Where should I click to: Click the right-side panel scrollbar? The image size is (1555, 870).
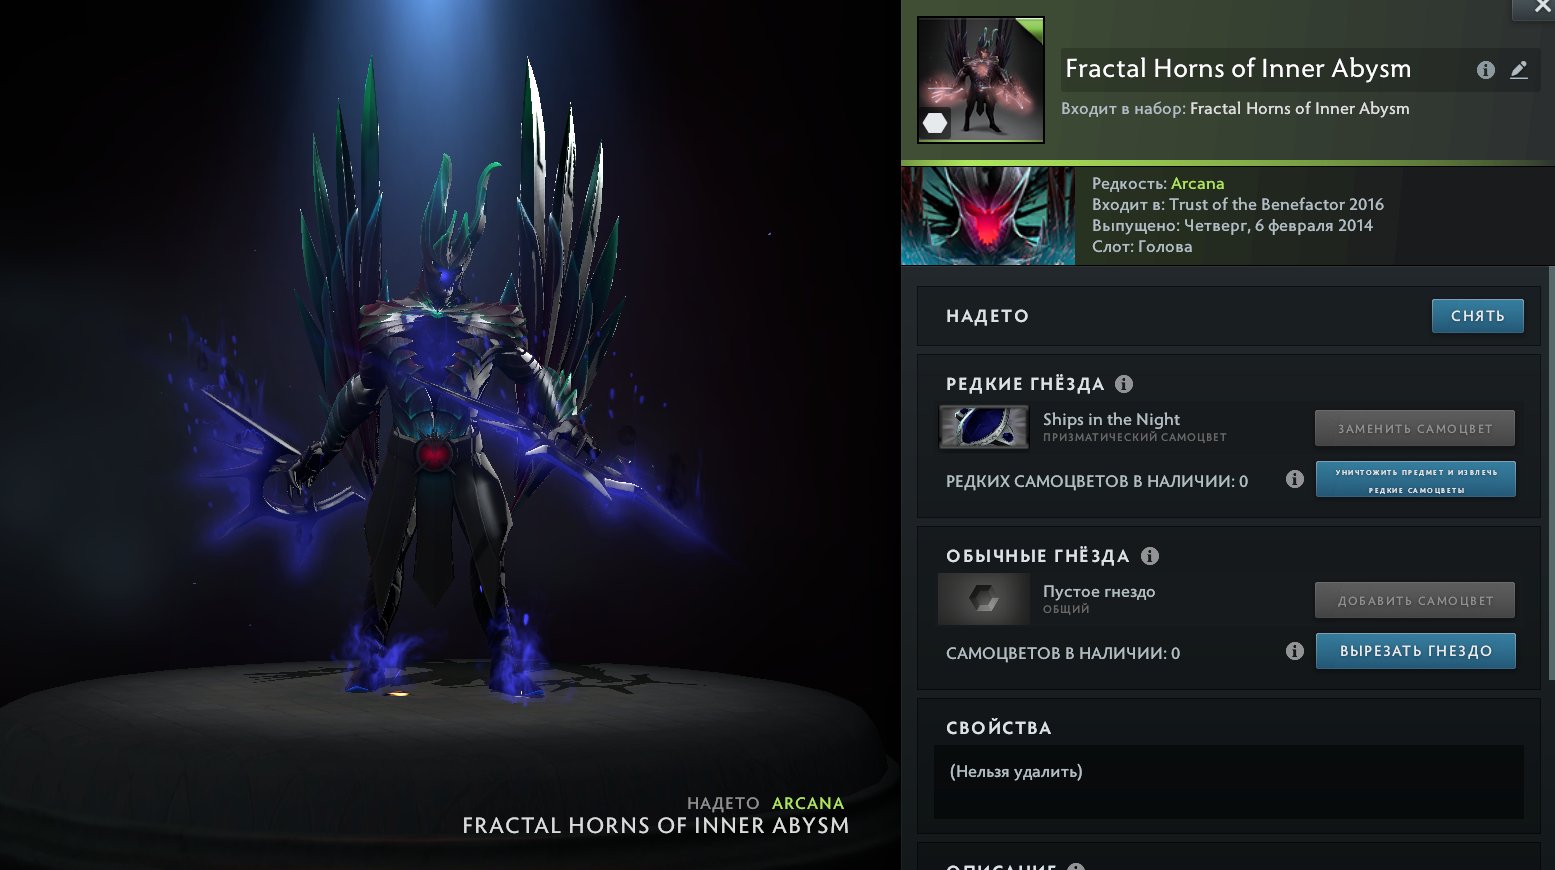click(x=1551, y=472)
